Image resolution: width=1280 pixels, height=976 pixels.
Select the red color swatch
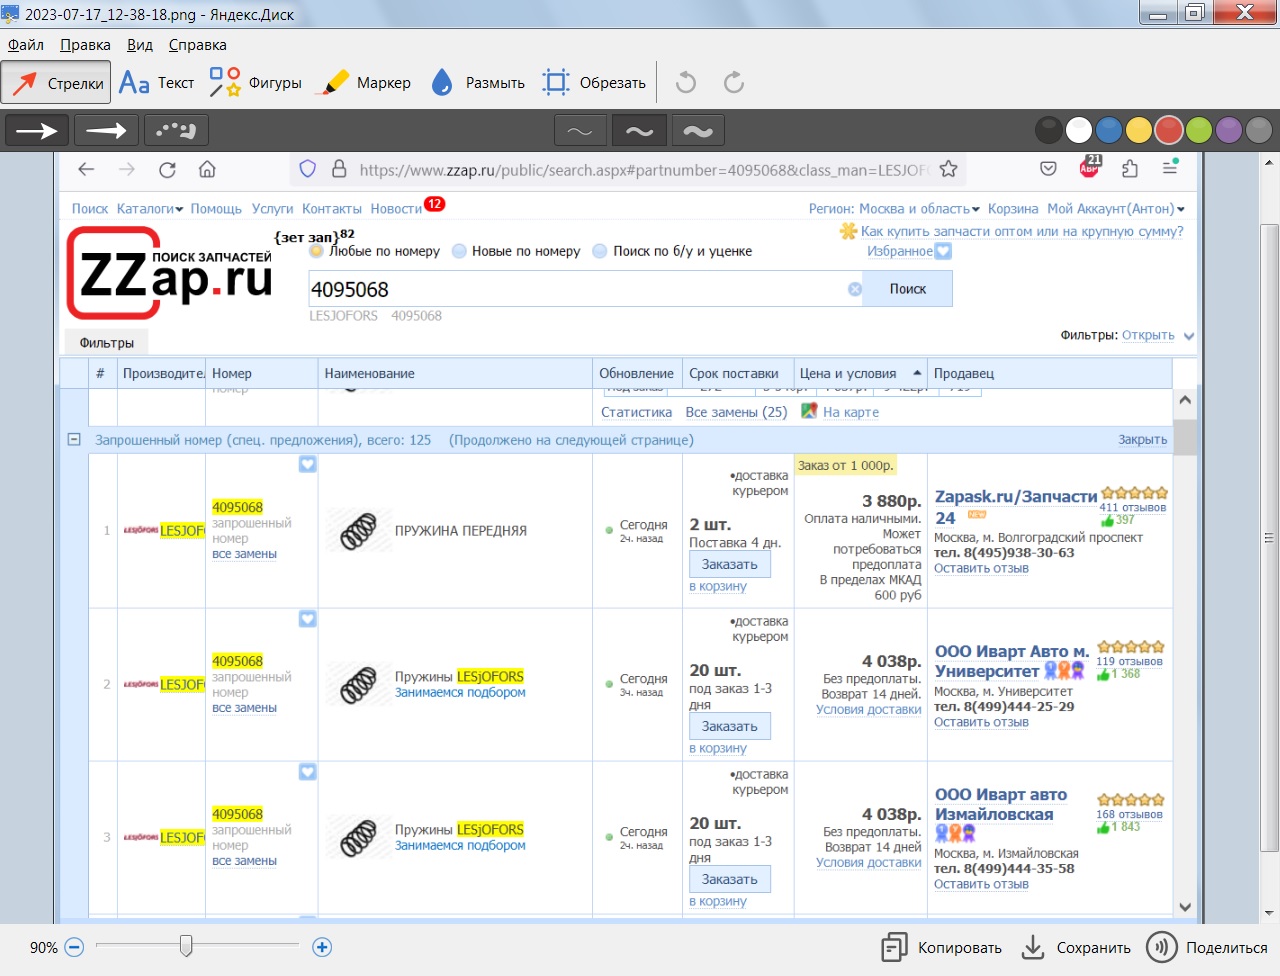click(1169, 130)
